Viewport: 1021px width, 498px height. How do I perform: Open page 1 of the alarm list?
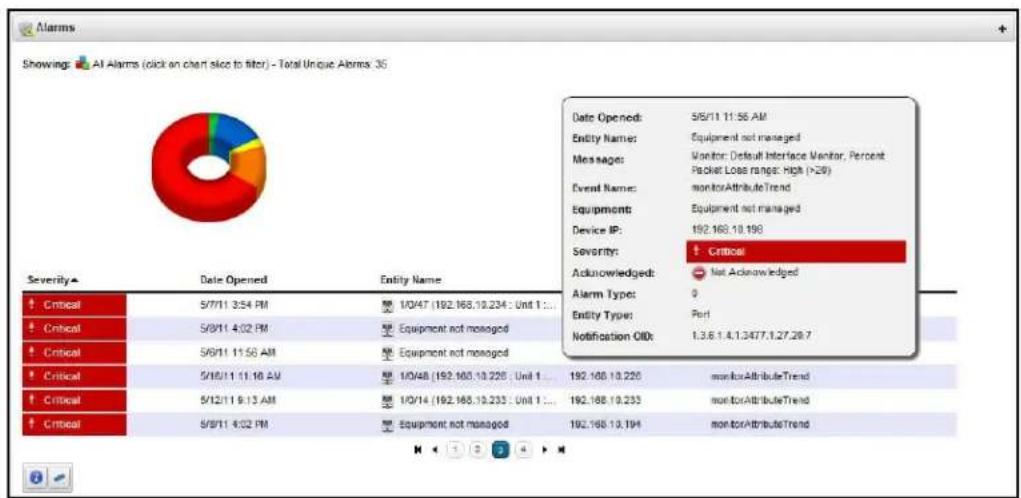pos(456,449)
